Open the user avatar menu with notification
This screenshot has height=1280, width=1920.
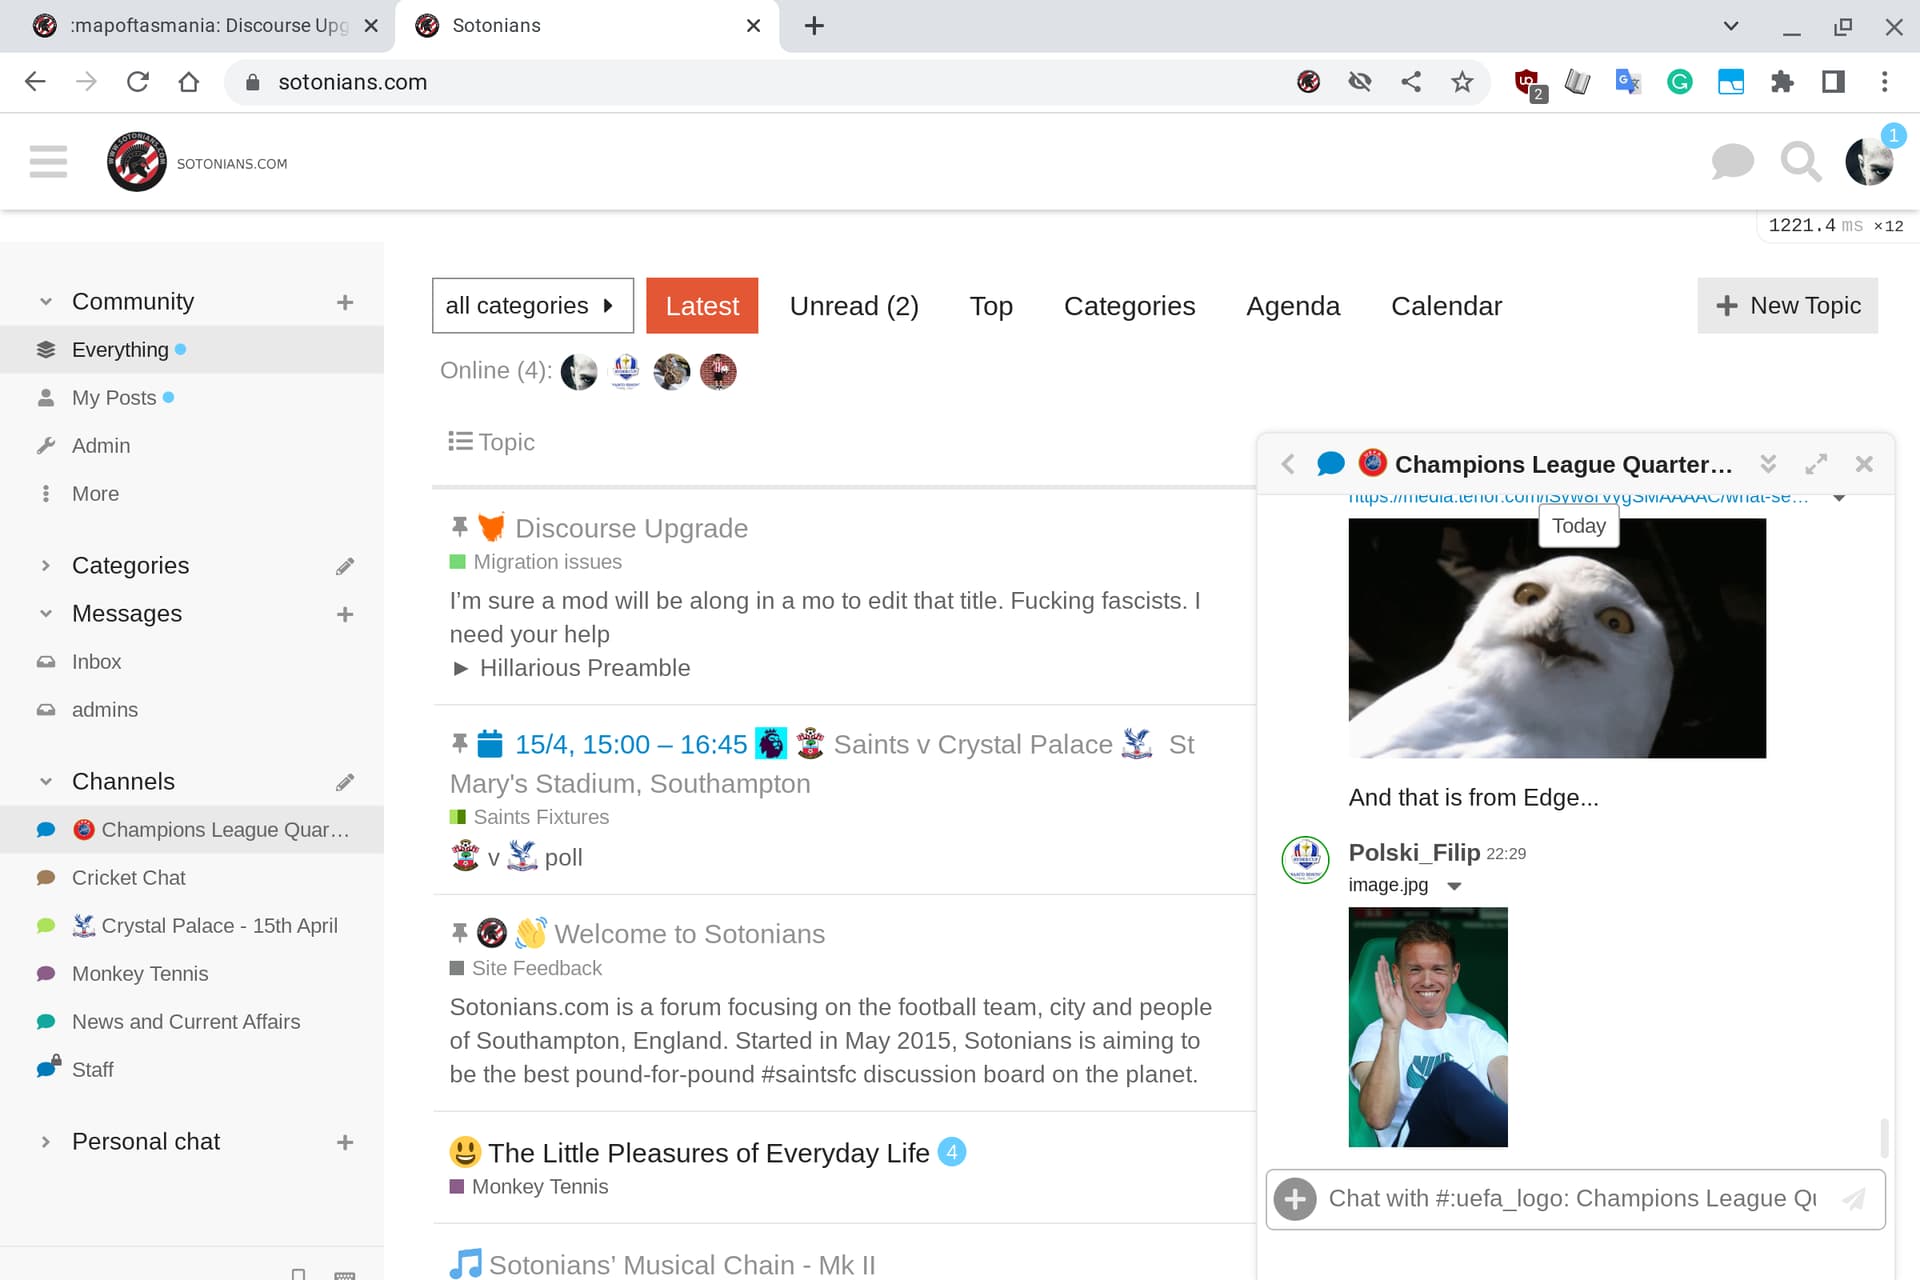(x=1870, y=161)
